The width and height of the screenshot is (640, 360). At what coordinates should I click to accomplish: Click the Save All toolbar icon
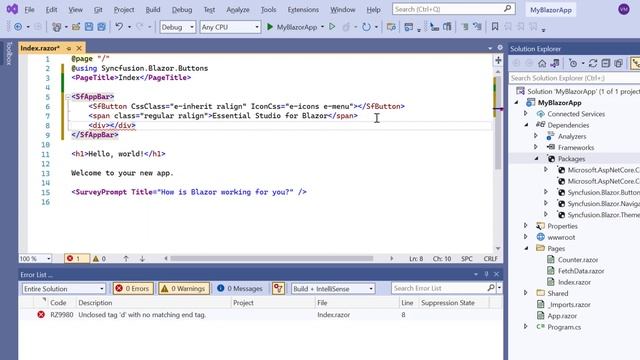(101, 27)
